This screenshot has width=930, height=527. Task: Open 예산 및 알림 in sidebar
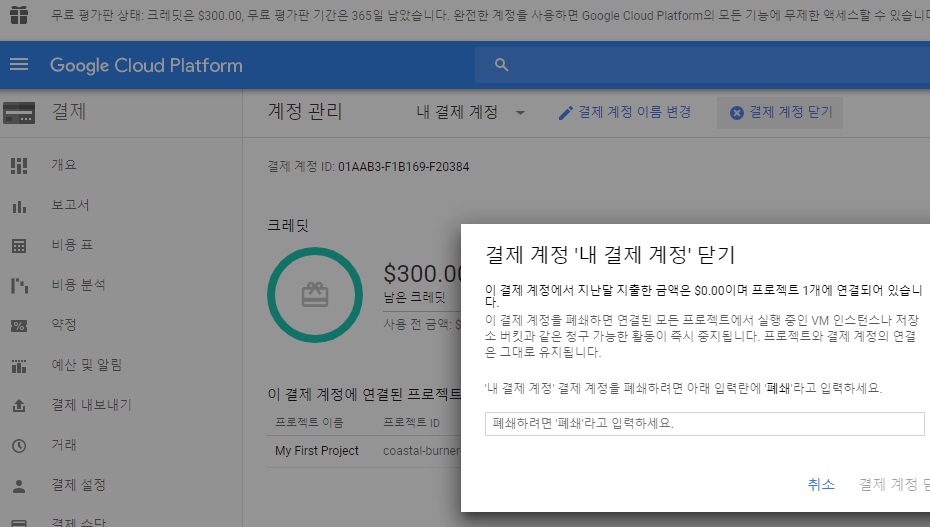[x=87, y=365]
